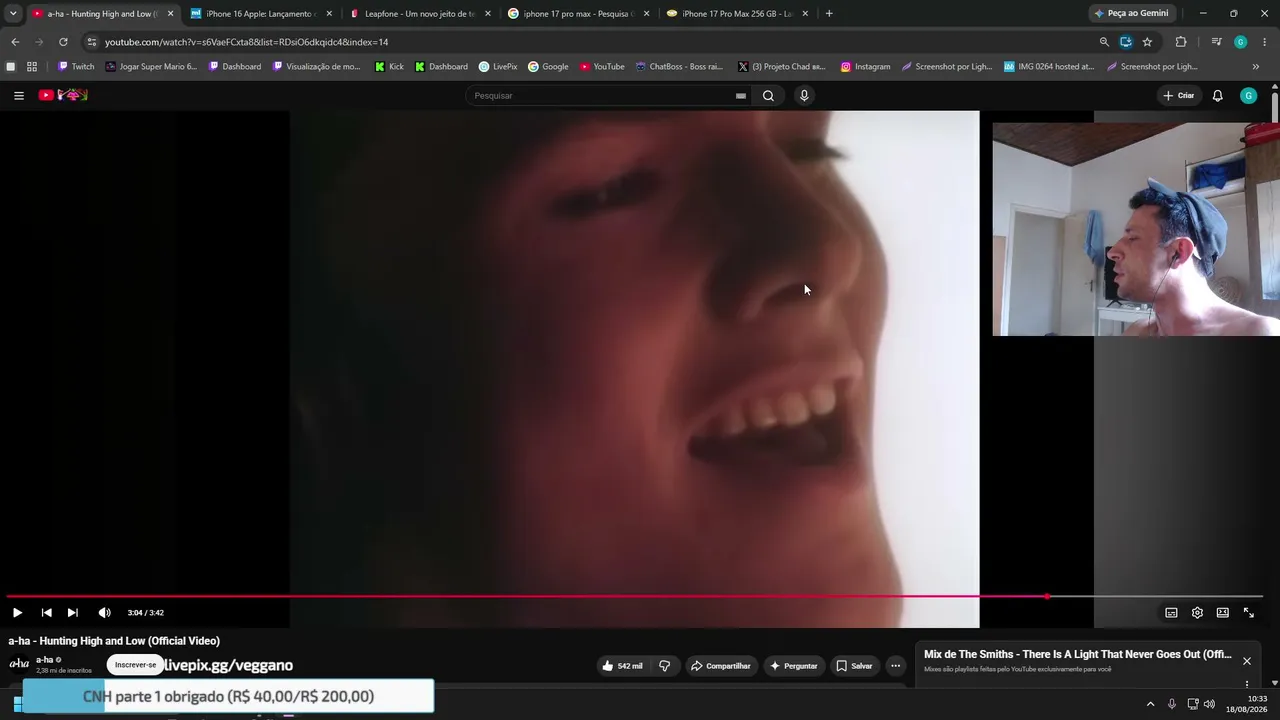The height and width of the screenshot is (720, 1280).
Task: Open the Projeto Chad X bookmark
Action: [781, 67]
